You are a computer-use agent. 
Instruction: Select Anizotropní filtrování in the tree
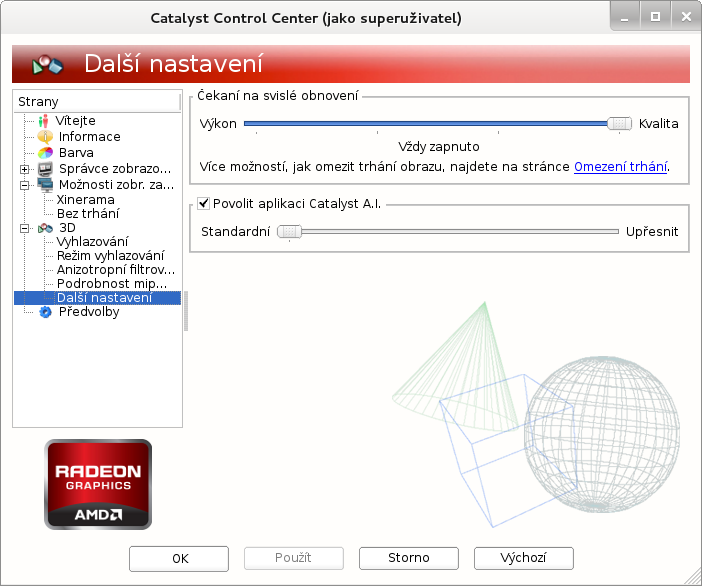pos(115,270)
